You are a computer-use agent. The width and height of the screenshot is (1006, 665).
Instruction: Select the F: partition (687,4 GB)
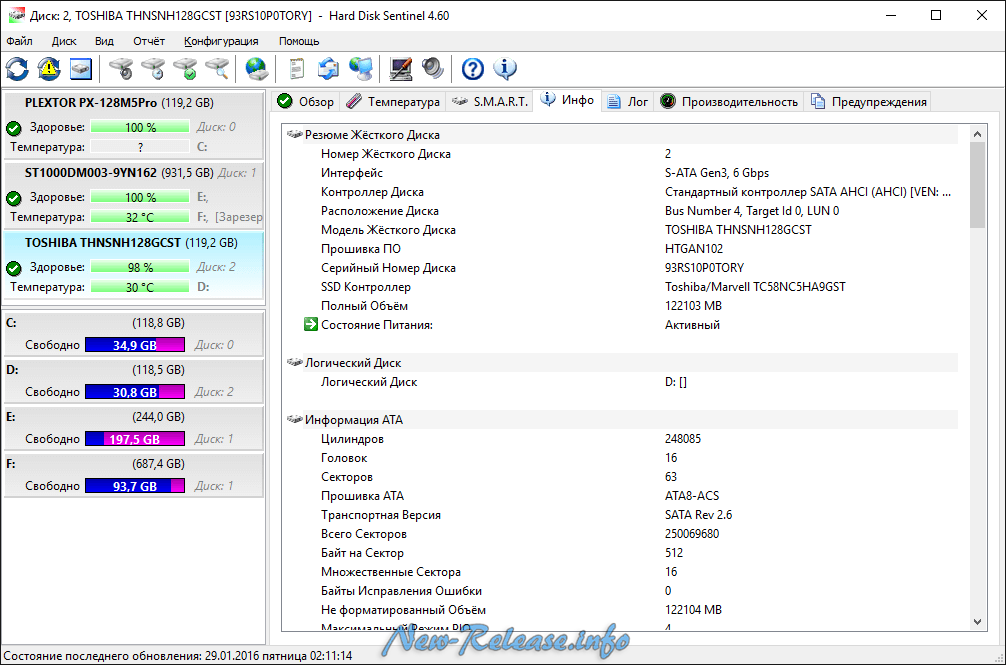(133, 475)
